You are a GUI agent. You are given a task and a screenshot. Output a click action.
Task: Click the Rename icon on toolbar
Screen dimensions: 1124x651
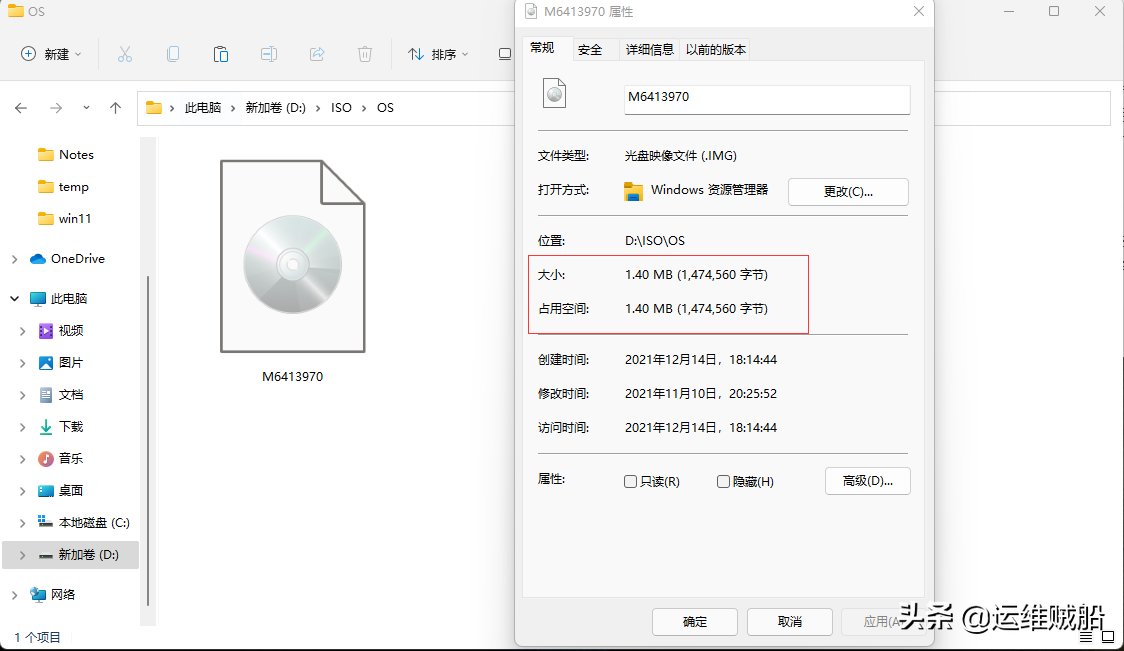tap(268, 53)
